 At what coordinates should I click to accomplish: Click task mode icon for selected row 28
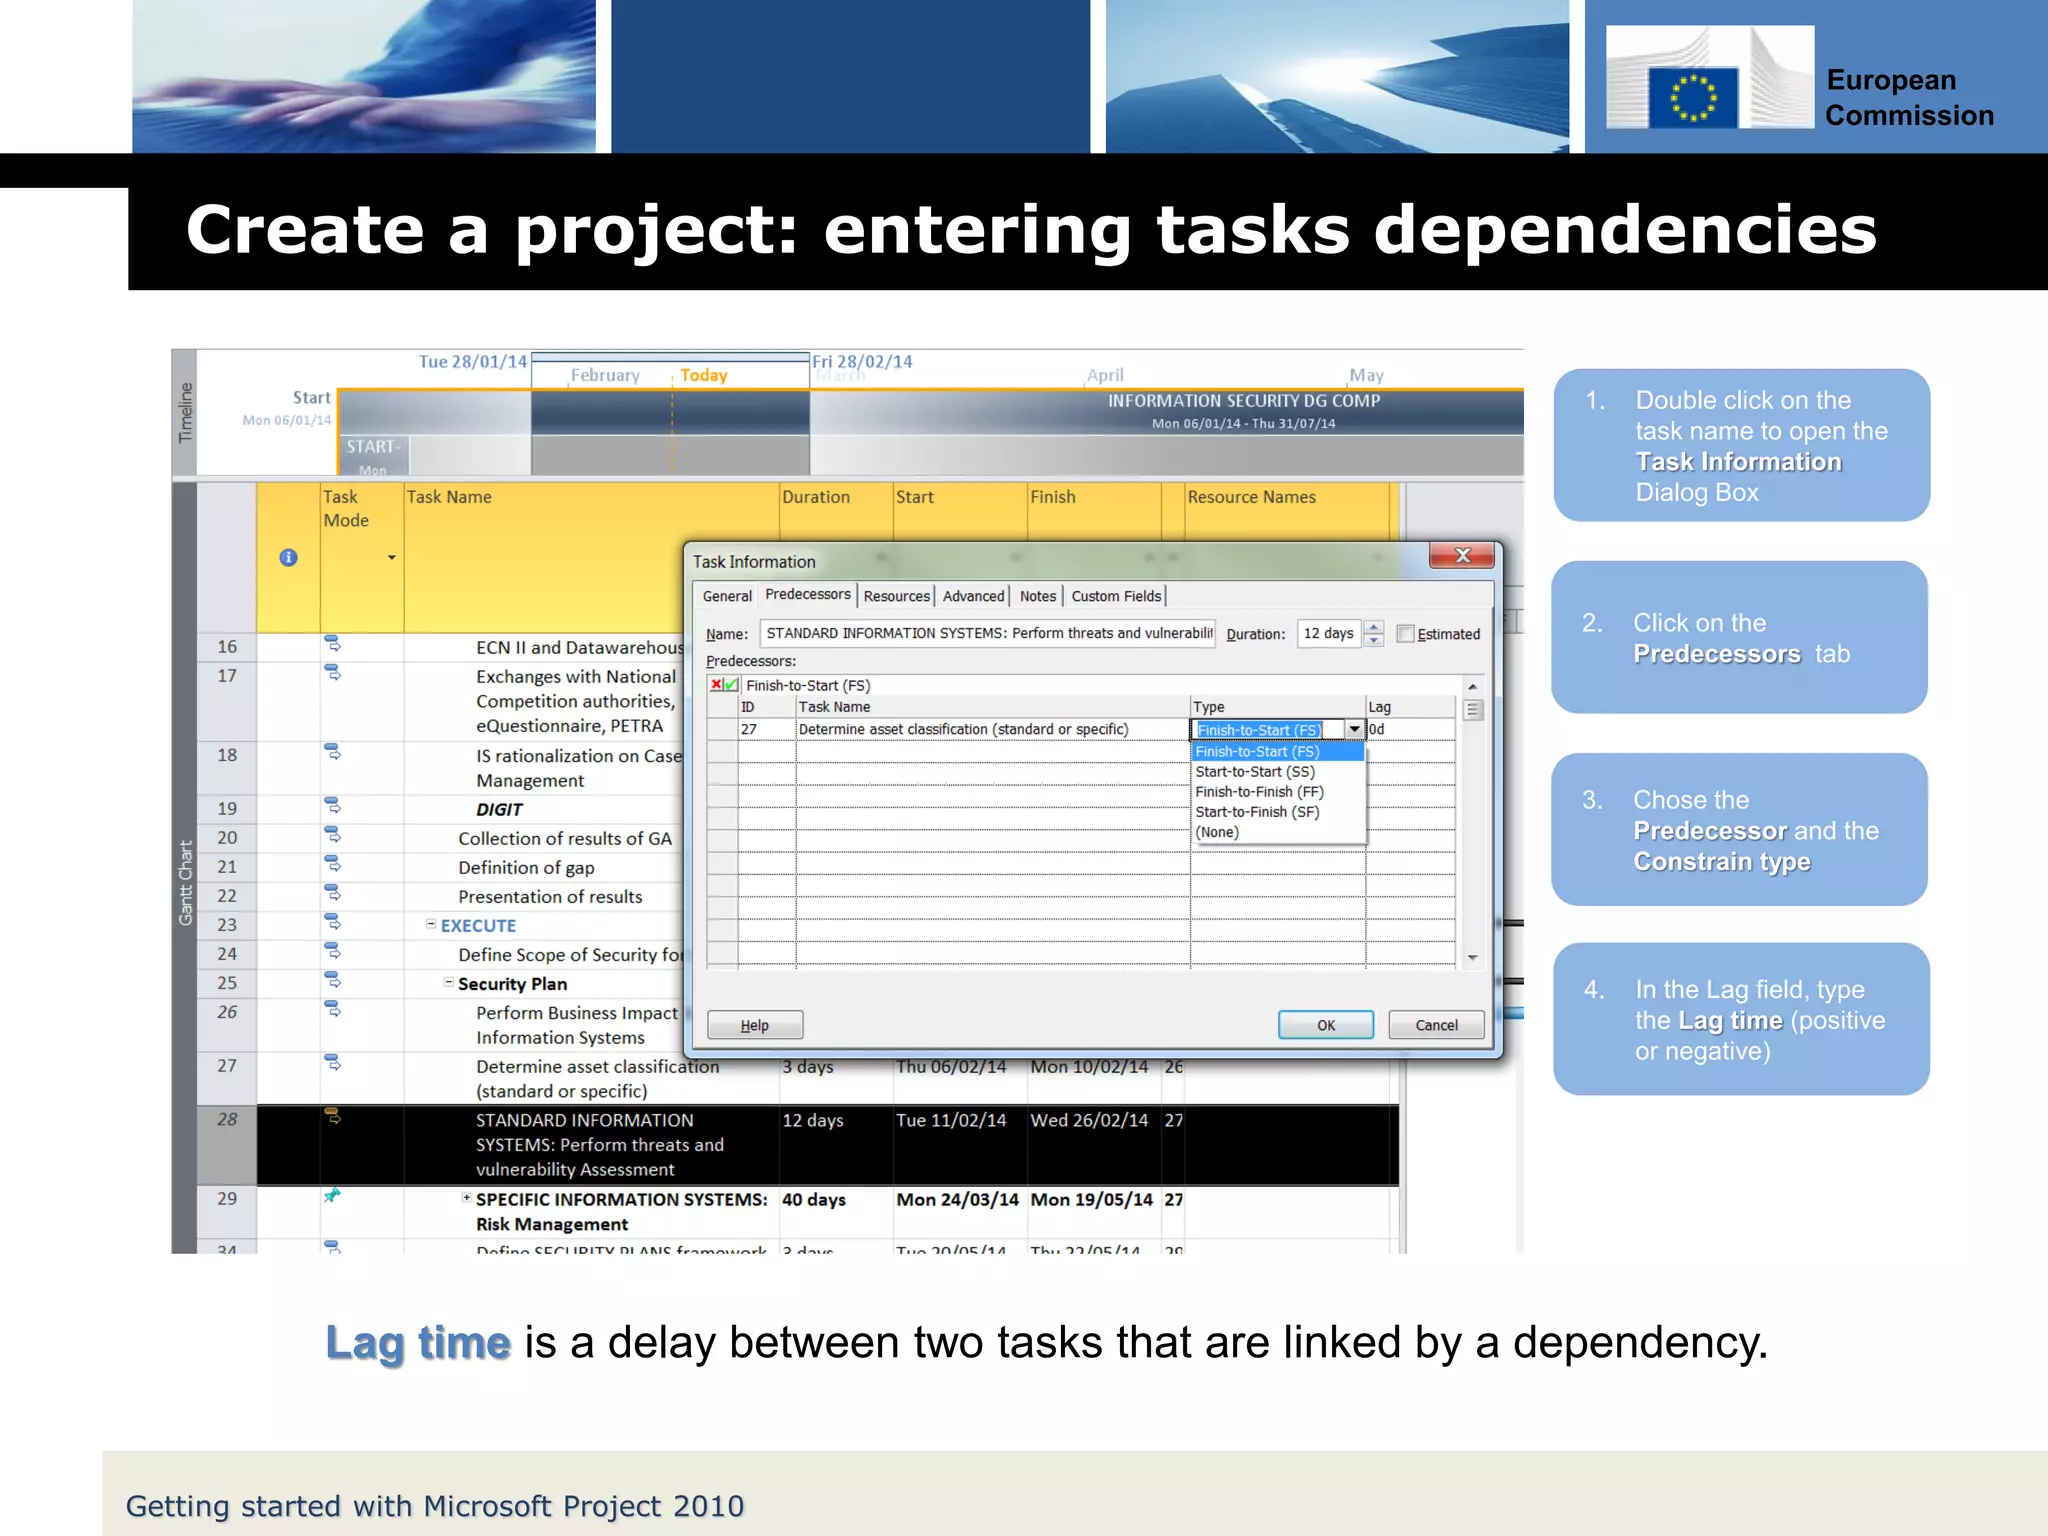tap(333, 1116)
